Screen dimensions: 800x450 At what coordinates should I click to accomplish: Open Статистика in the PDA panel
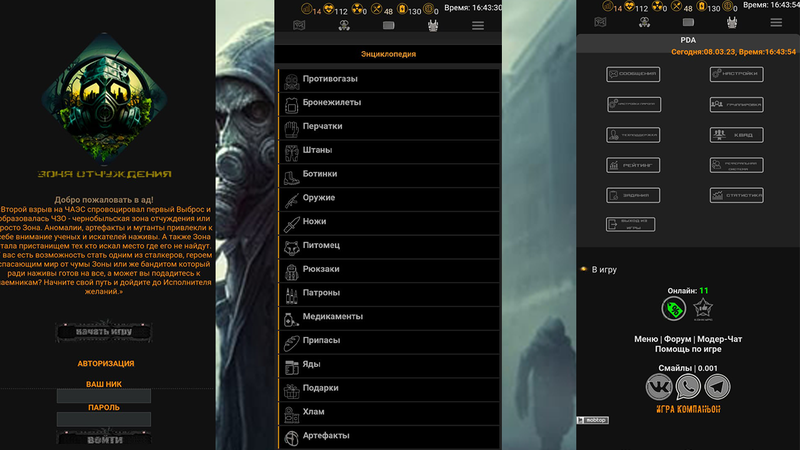[736, 195]
